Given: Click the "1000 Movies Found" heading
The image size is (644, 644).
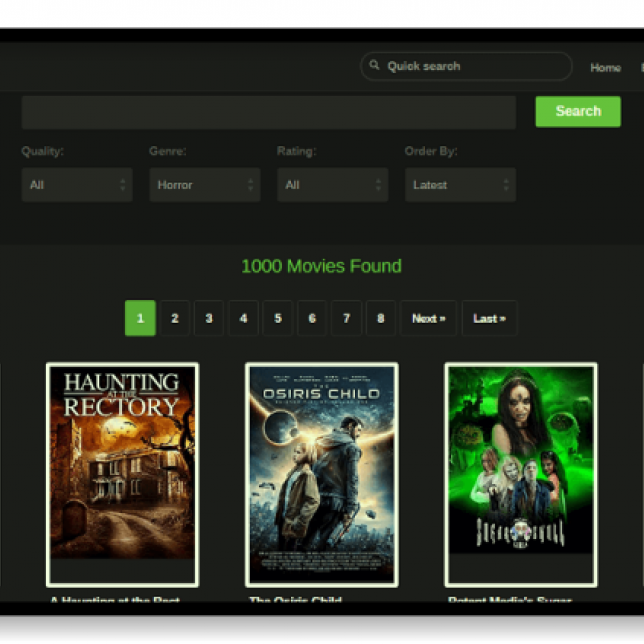Looking at the screenshot, I should click(x=321, y=266).
